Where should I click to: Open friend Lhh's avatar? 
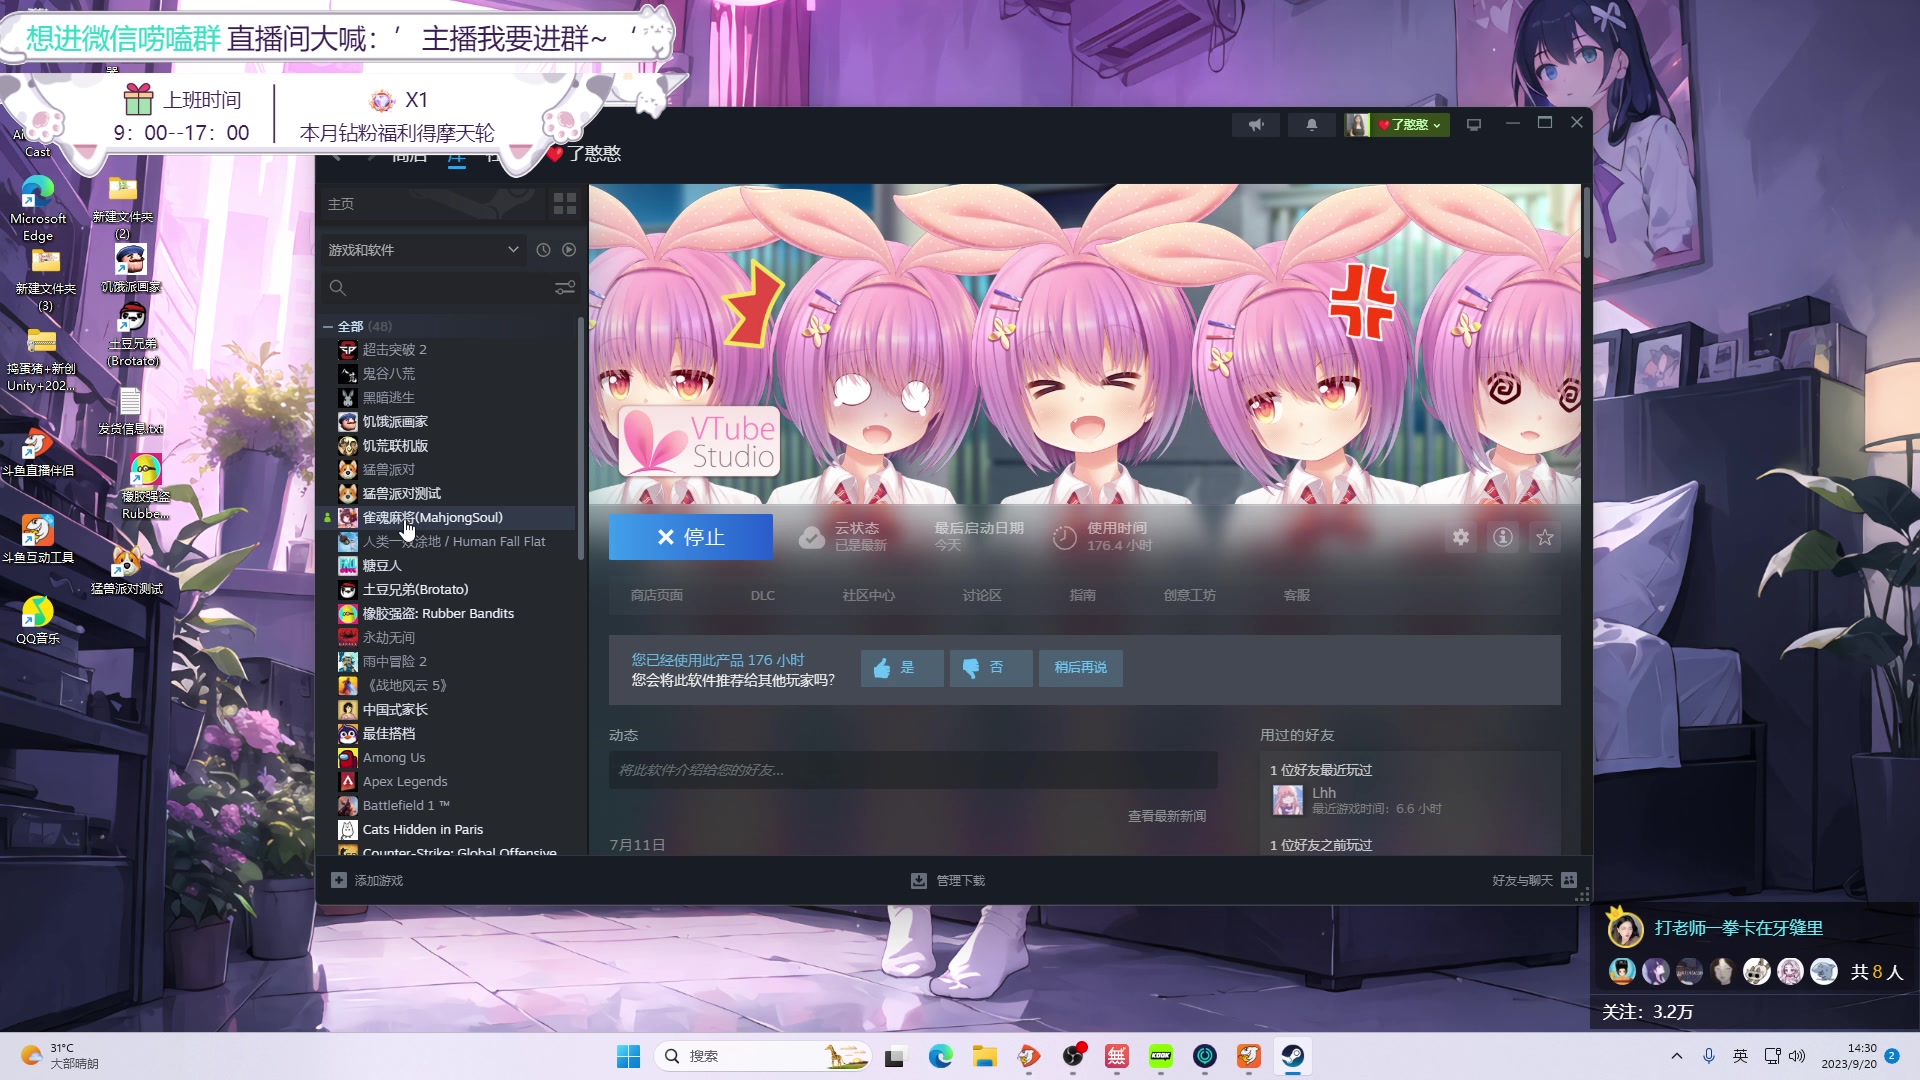(1287, 800)
